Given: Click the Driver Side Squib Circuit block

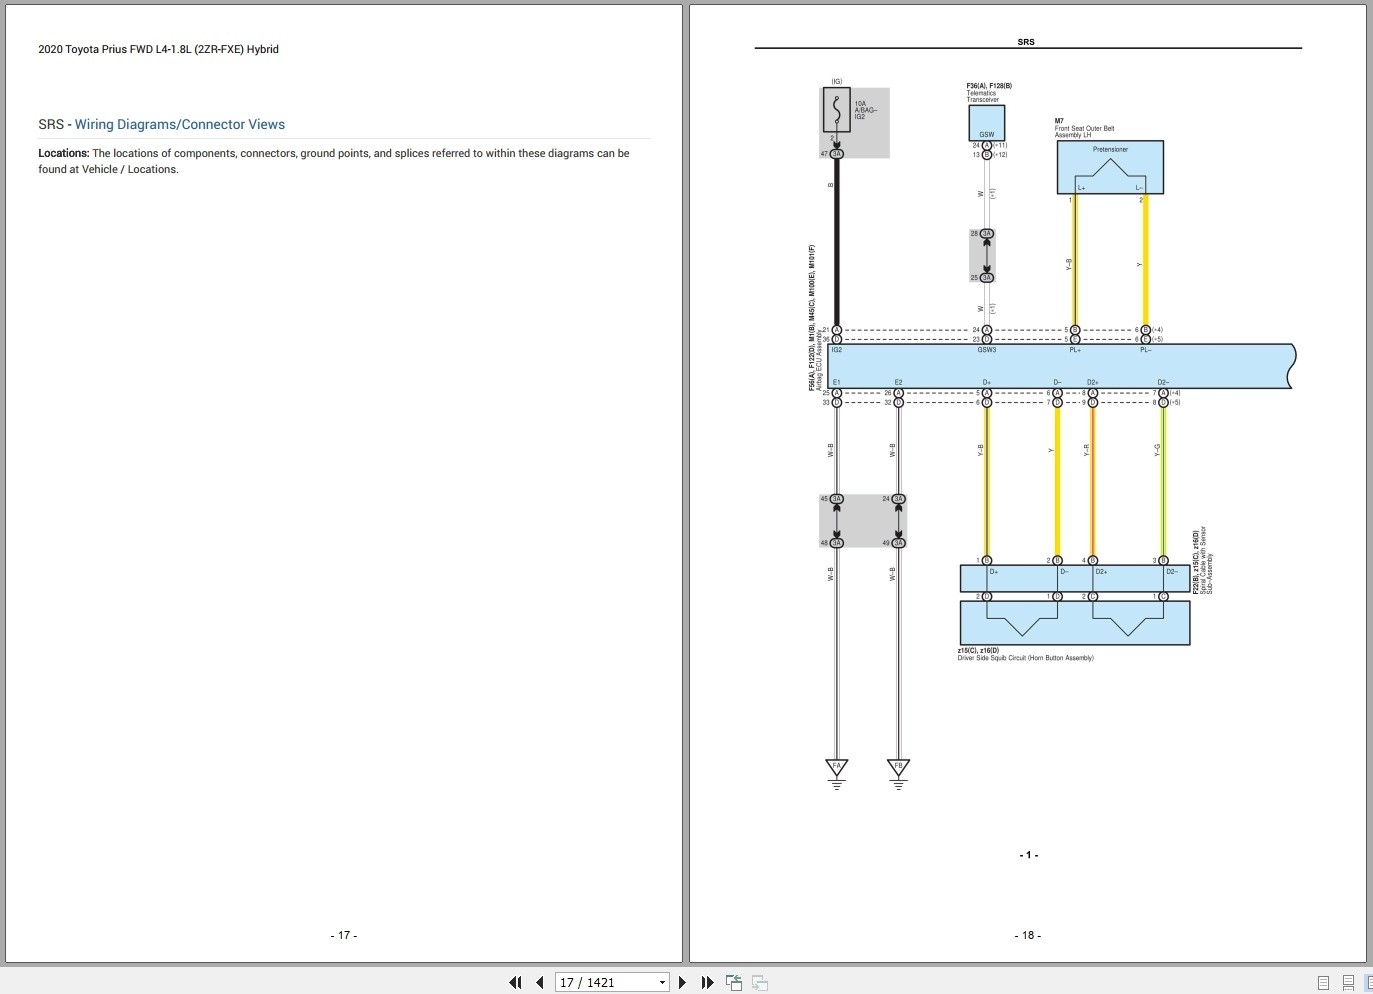Looking at the screenshot, I should [x=1075, y=622].
